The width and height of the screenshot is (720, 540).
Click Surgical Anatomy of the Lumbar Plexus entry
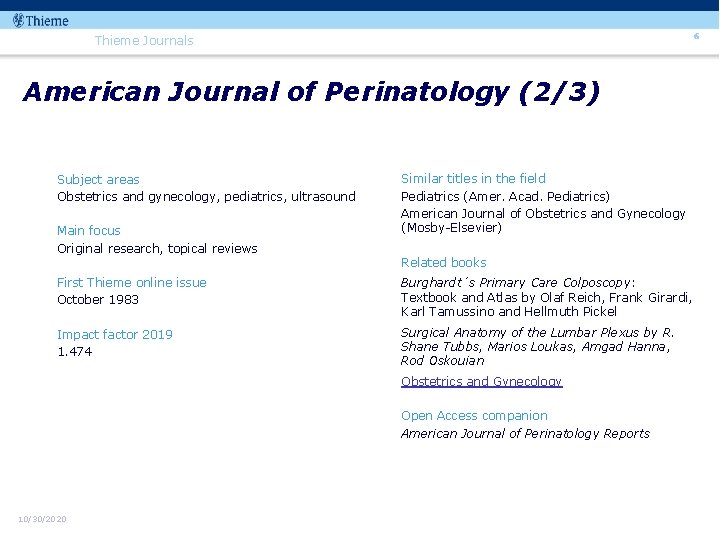pyautogui.click(x=537, y=346)
